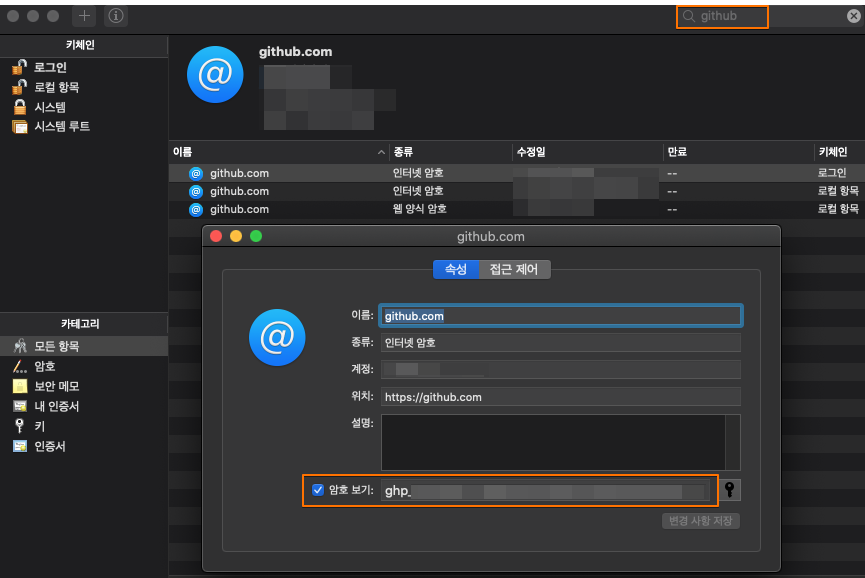Click the 로그인 cell in 키체인 column
The width and height of the screenshot is (865, 578).
pos(832,173)
